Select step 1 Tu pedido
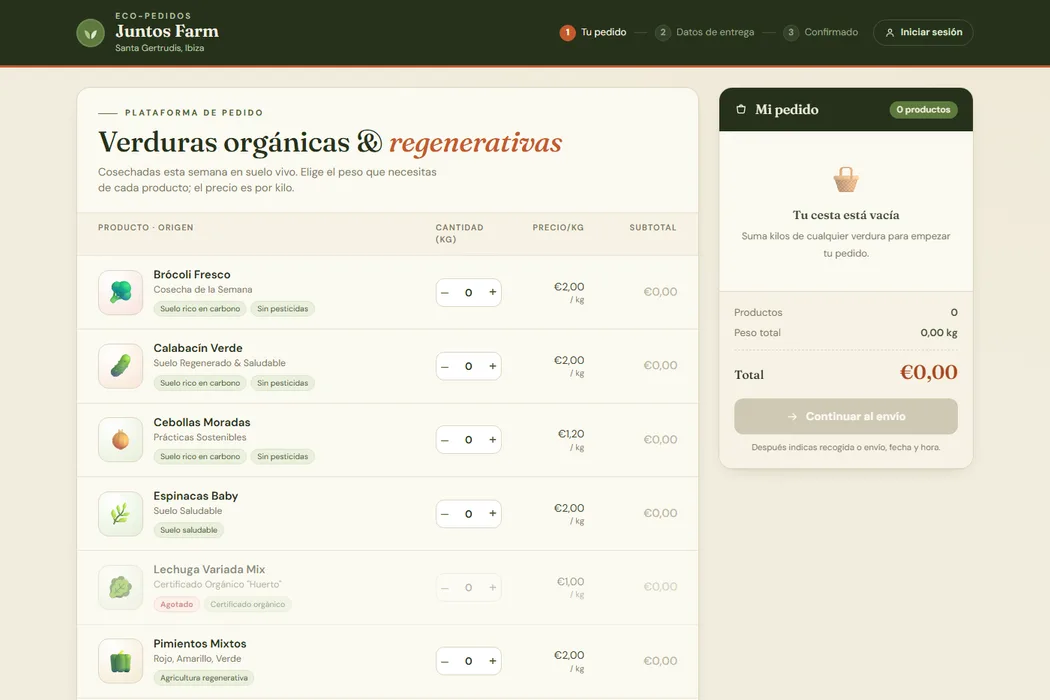The width and height of the screenshot is (1050, 700). (593, 32)
